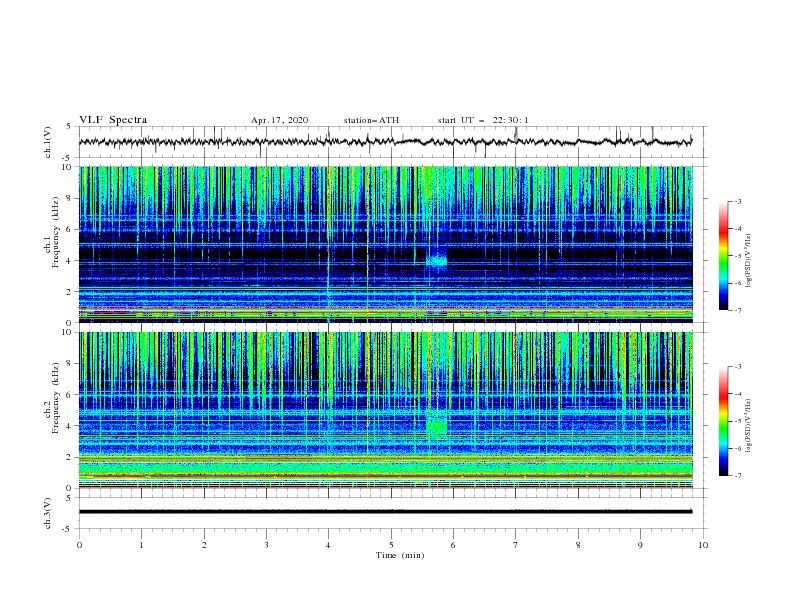
Task: Click the ch.2 4 kHz emission burst
Action: 436,427
